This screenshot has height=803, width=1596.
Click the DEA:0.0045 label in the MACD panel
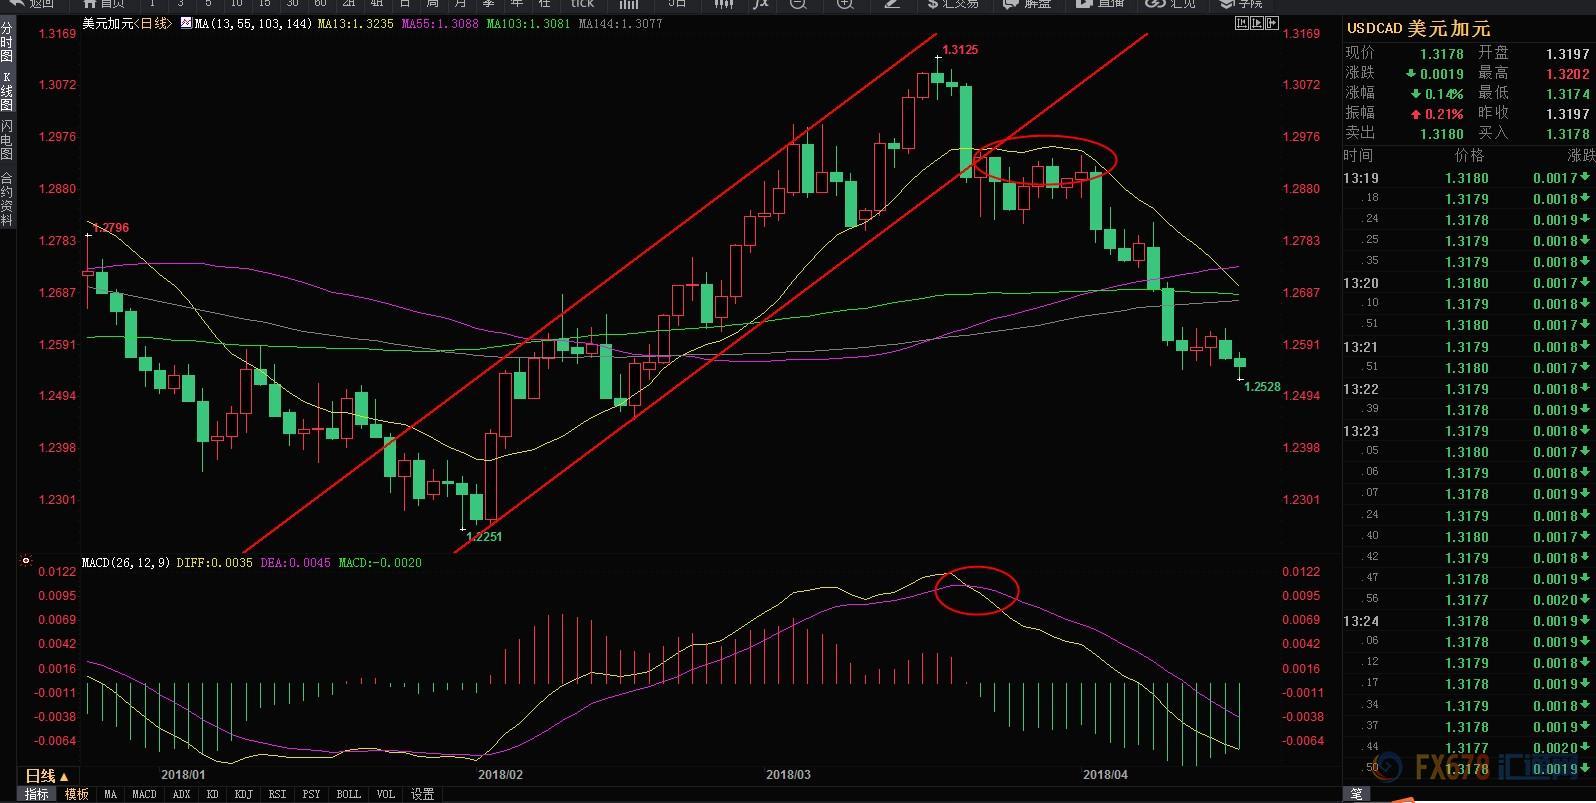coord(295,563)
